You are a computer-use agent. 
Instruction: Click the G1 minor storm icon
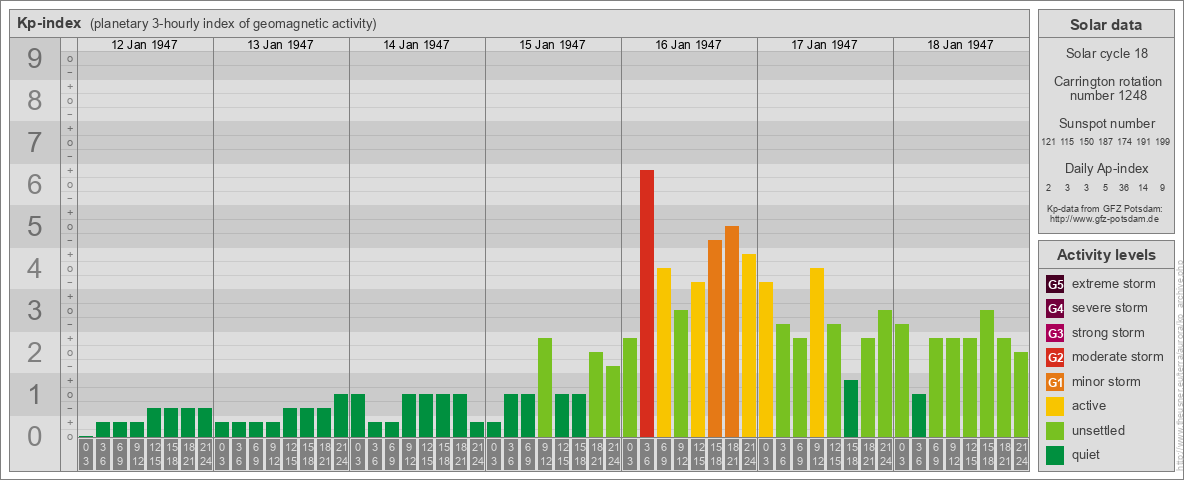[1055, 382]
